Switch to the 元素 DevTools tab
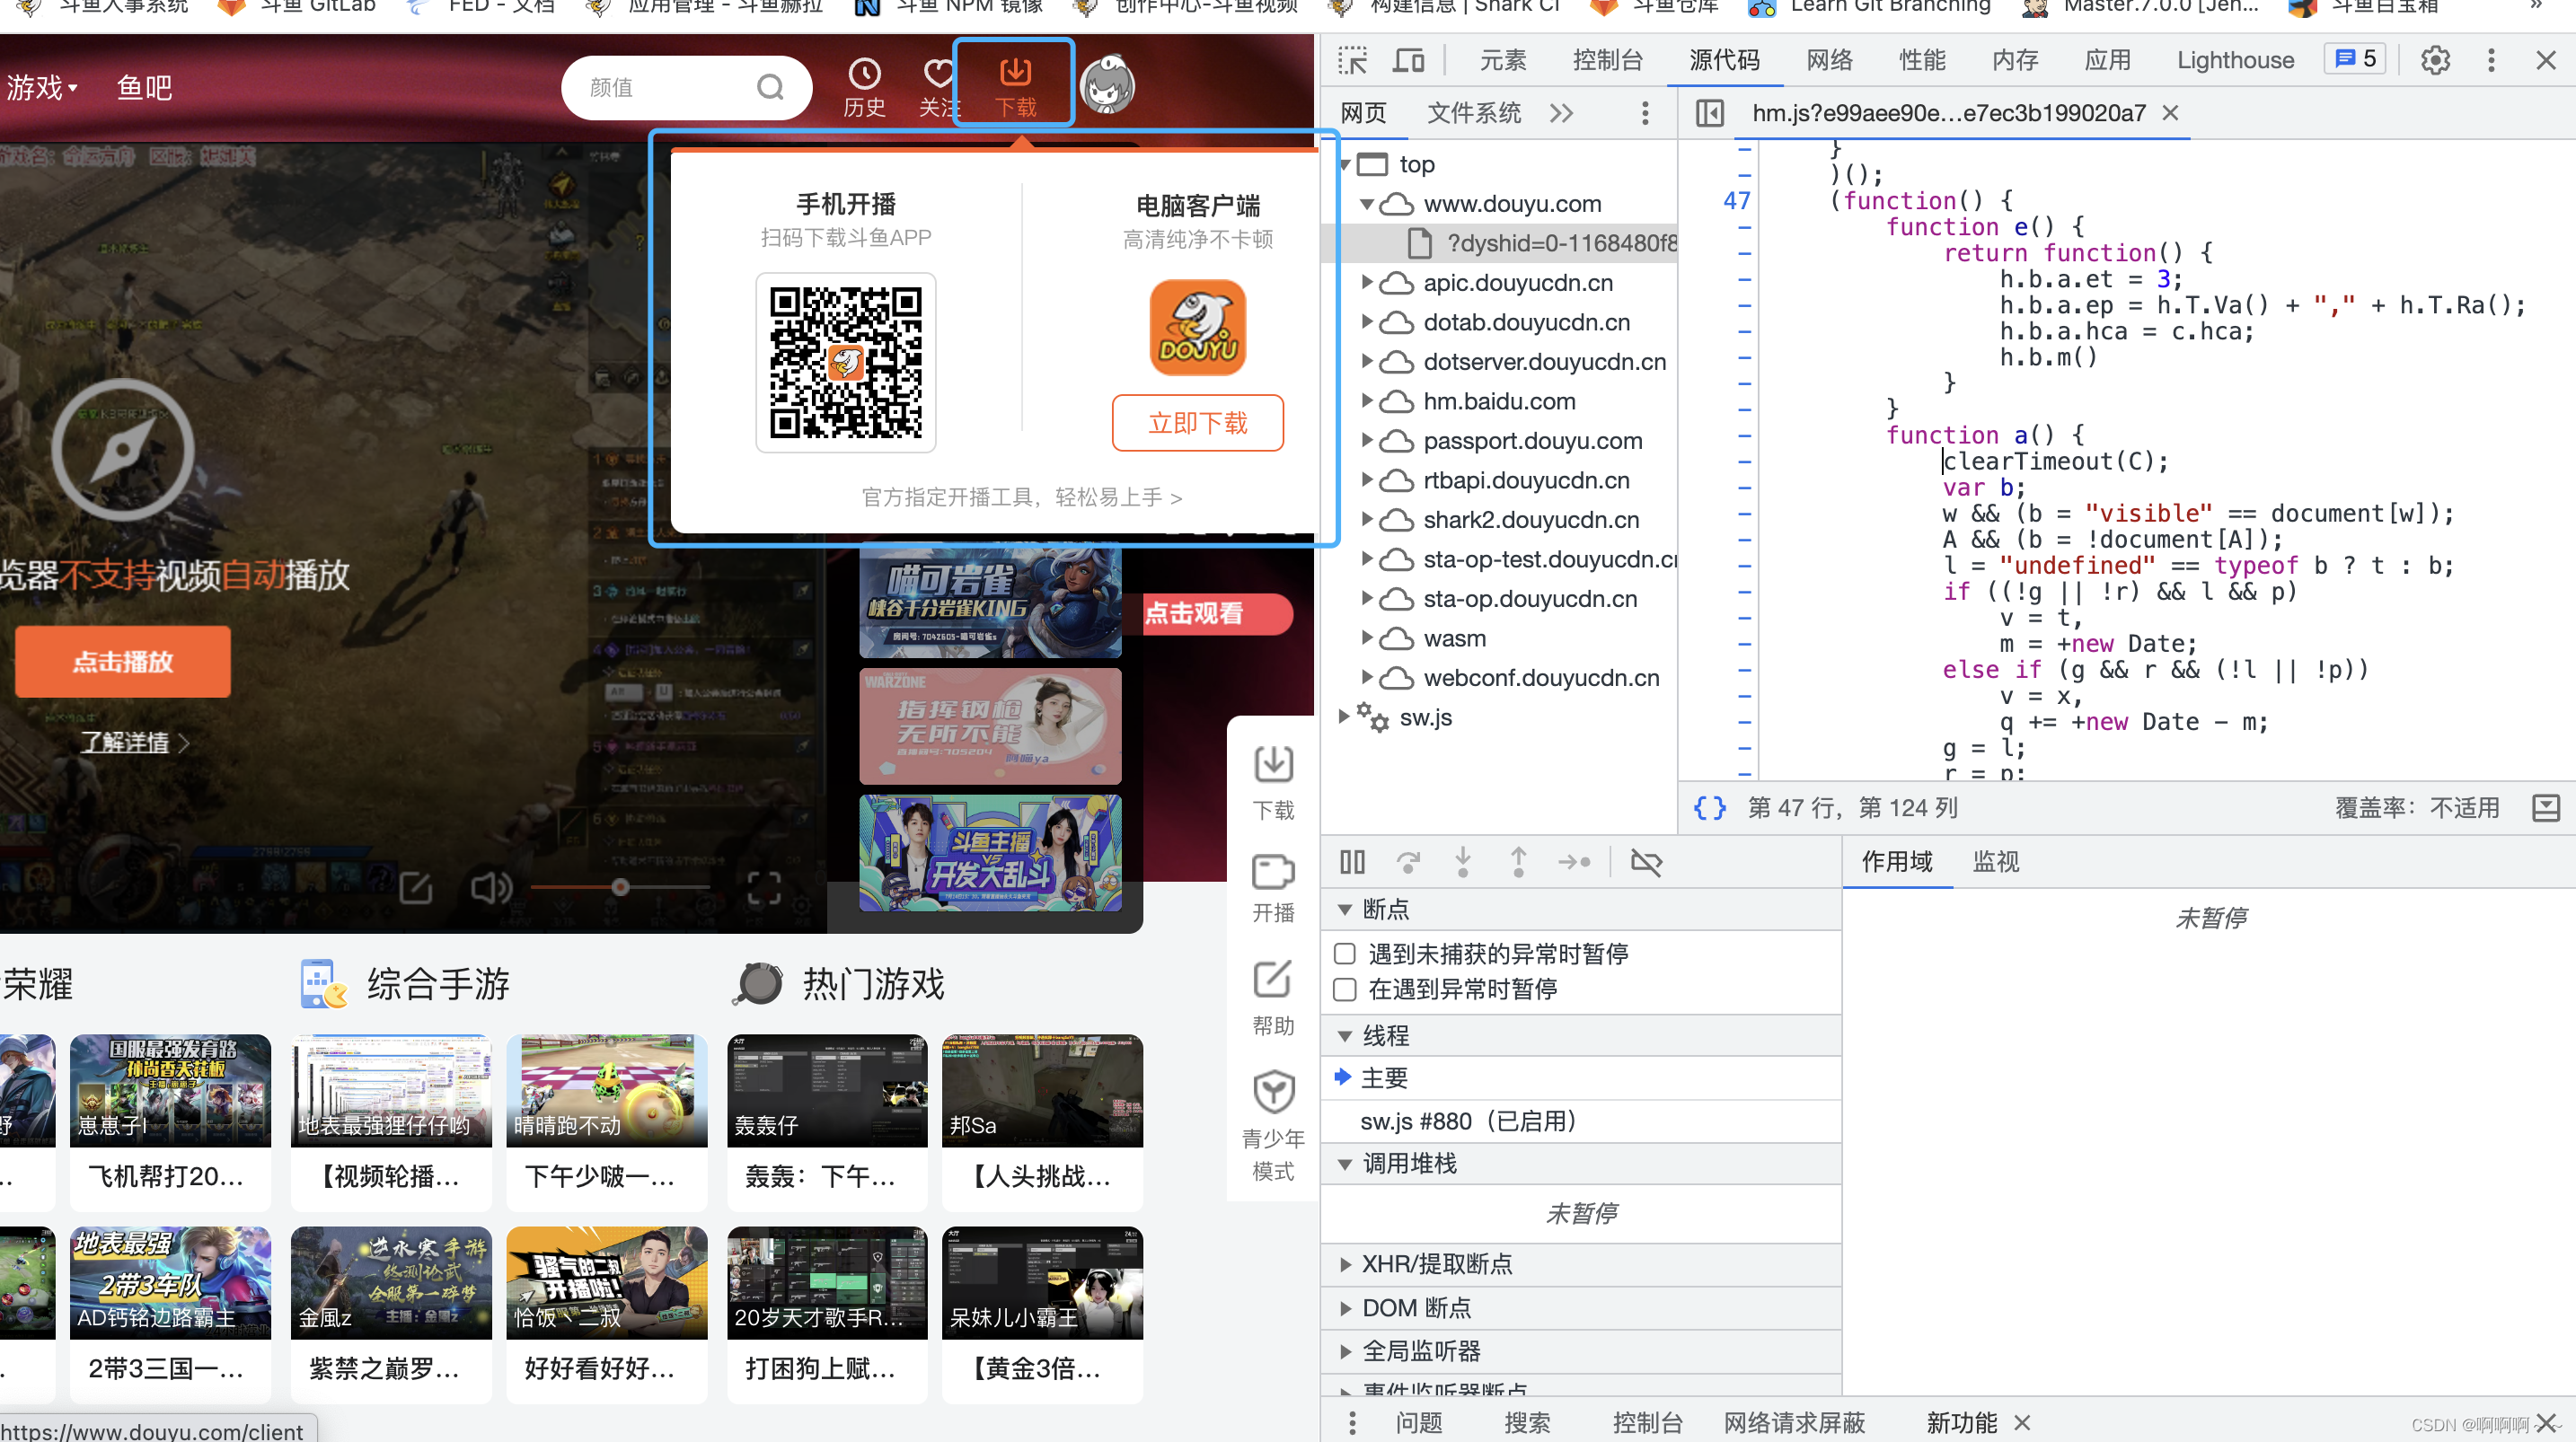 pos(1503,60)
